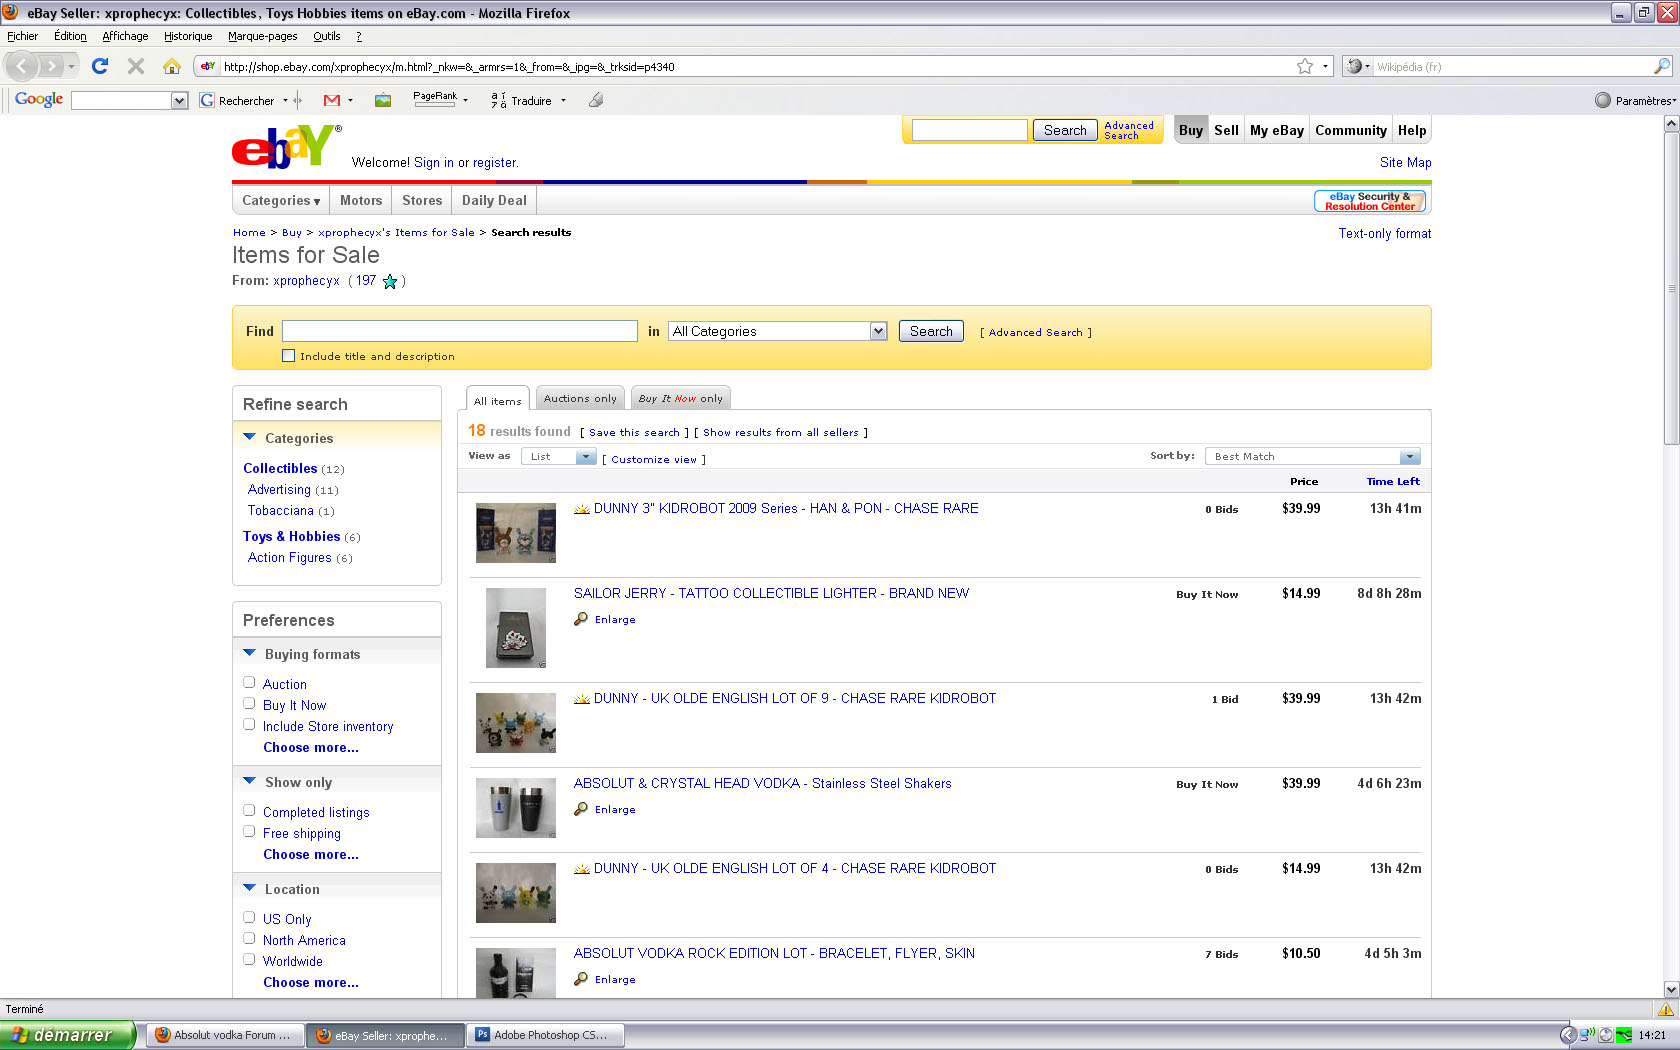Click the eBay Security & Resolution Center badge
1680x1050 pixels.
tap(1370, 201)
